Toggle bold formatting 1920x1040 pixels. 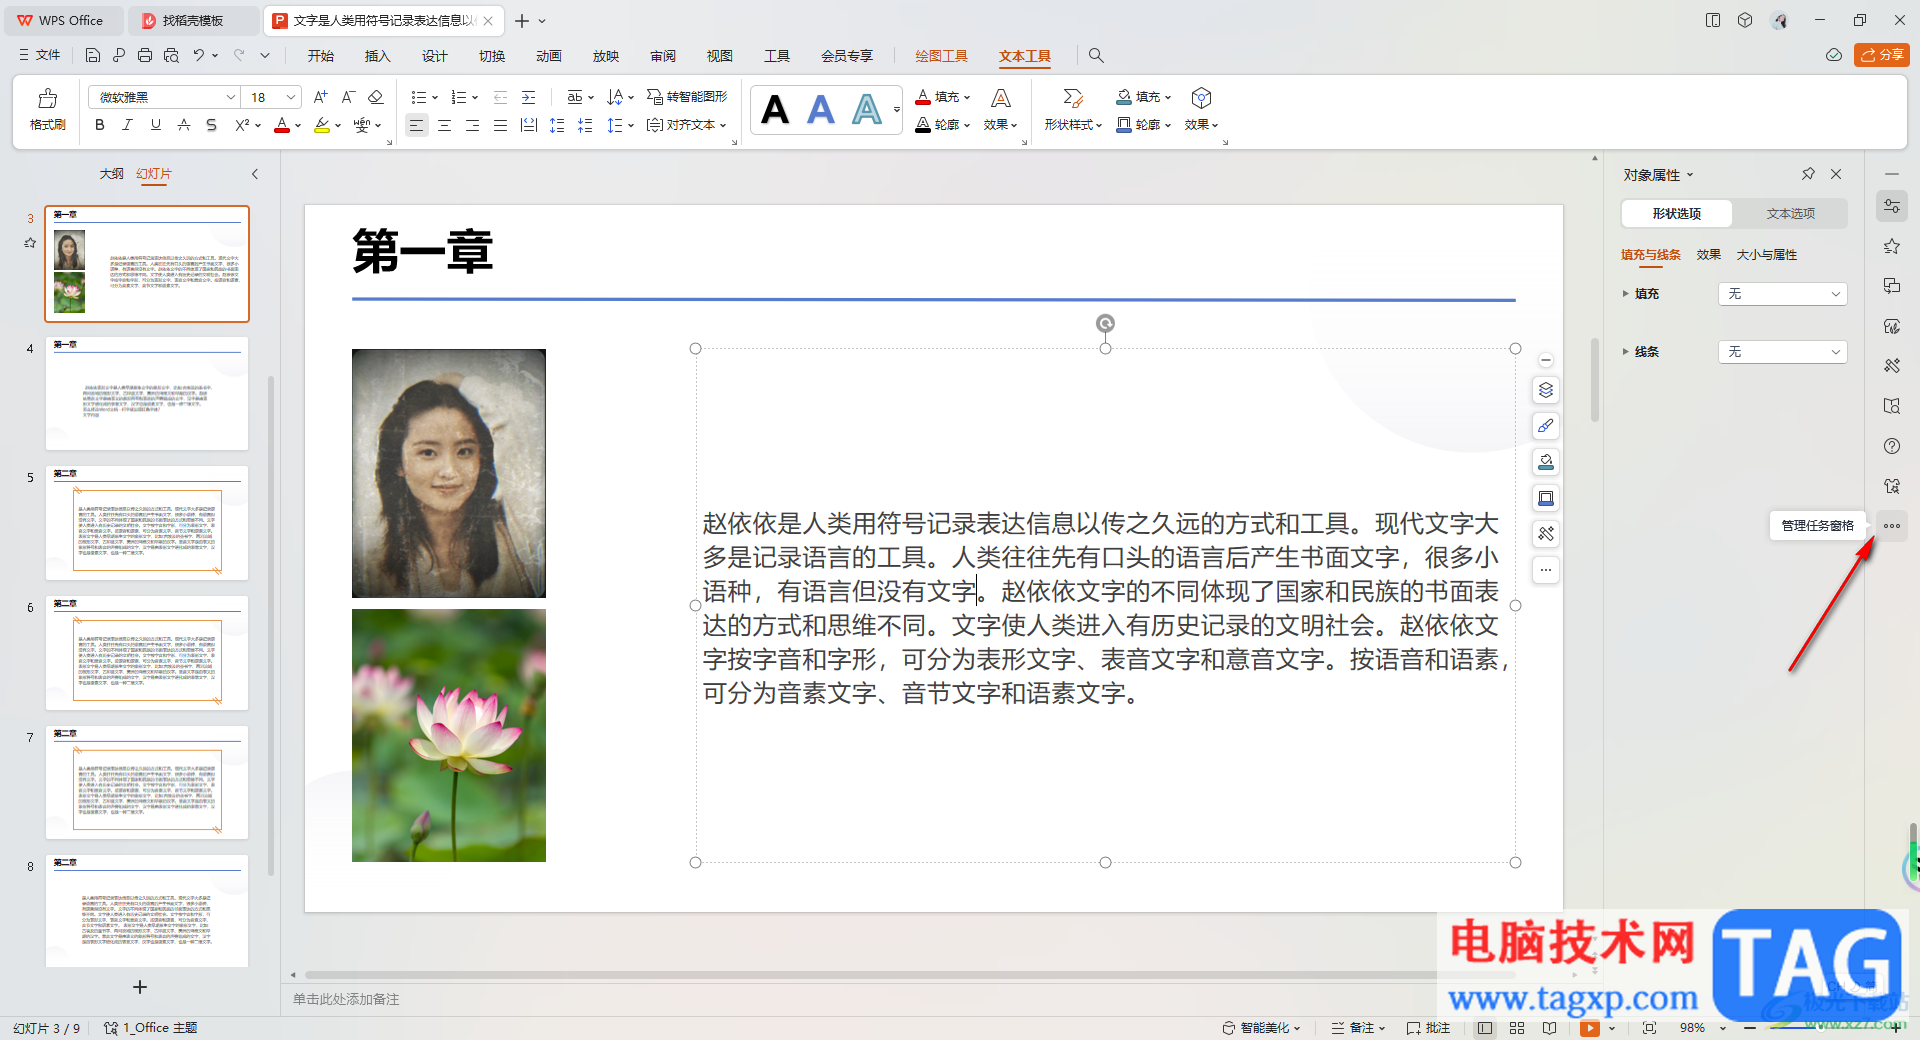click(x=99, y=125)
